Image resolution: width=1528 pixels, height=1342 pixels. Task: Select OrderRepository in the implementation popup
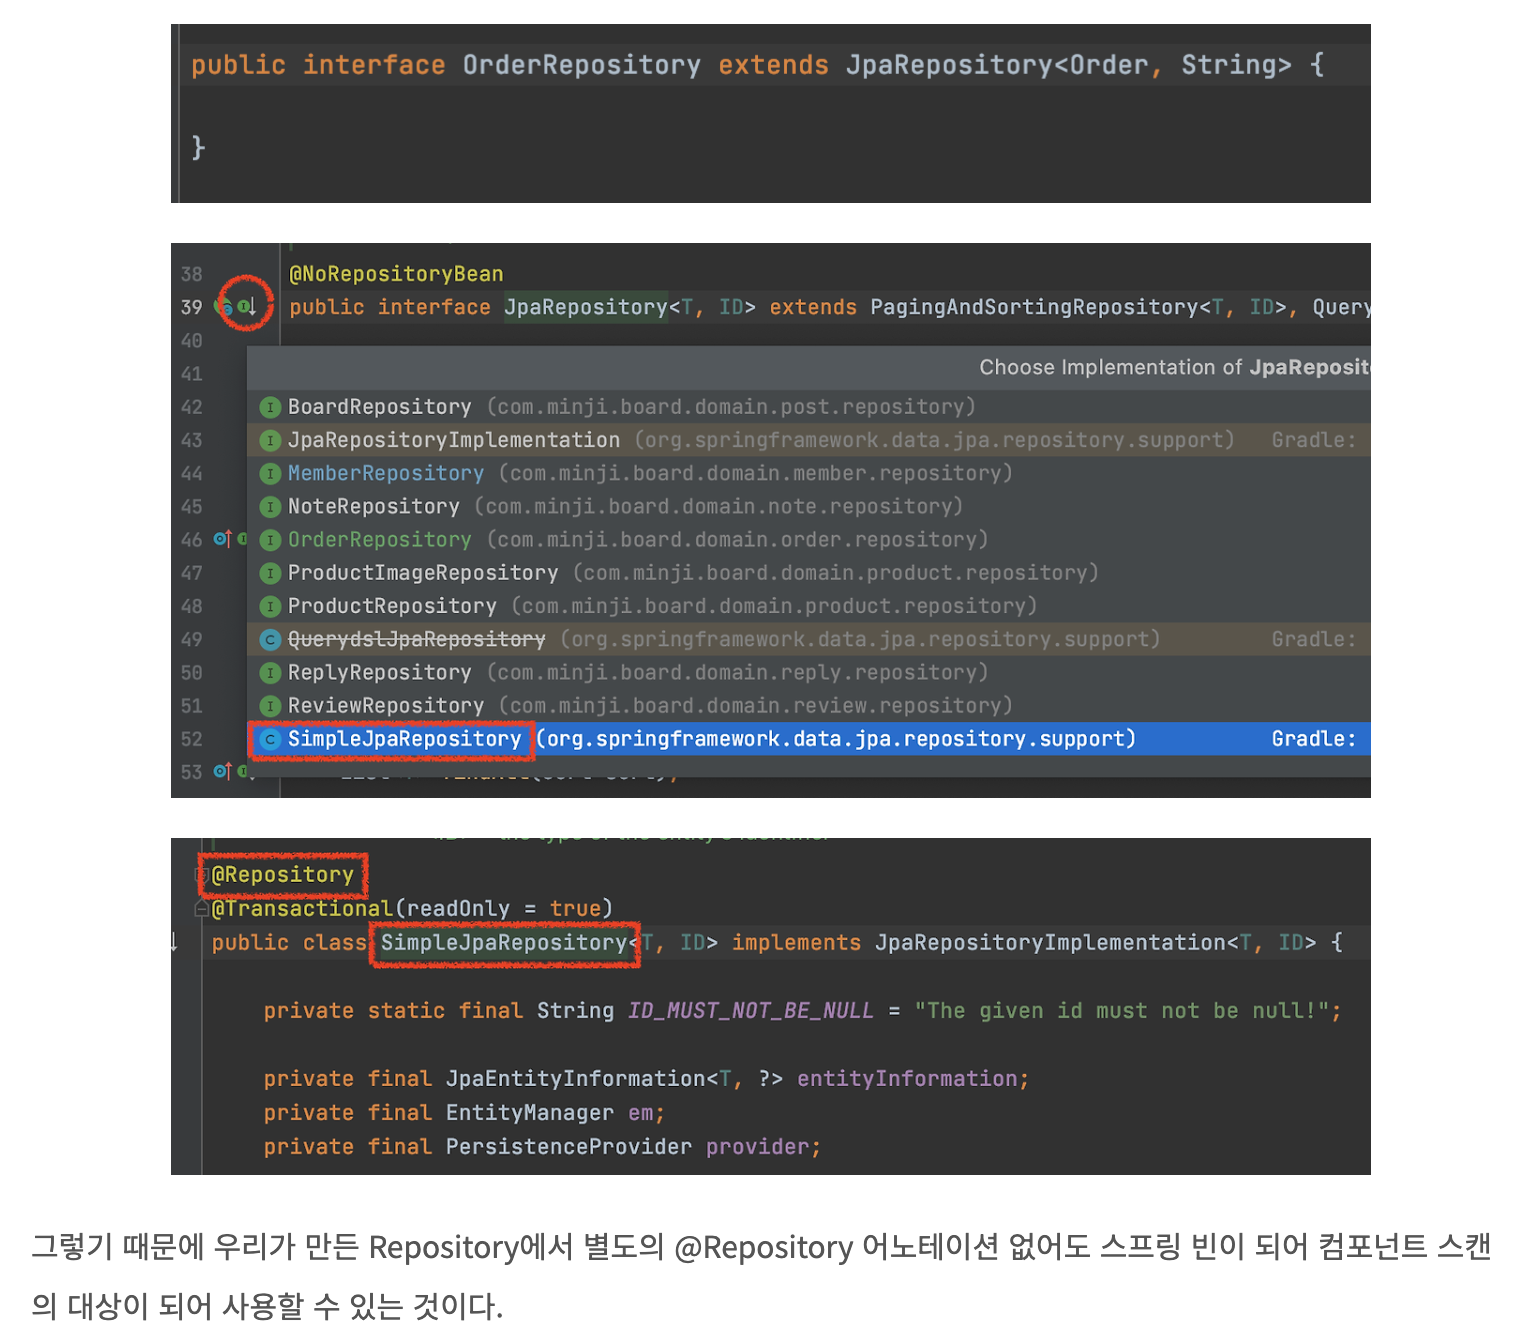[x=379, y=540]
